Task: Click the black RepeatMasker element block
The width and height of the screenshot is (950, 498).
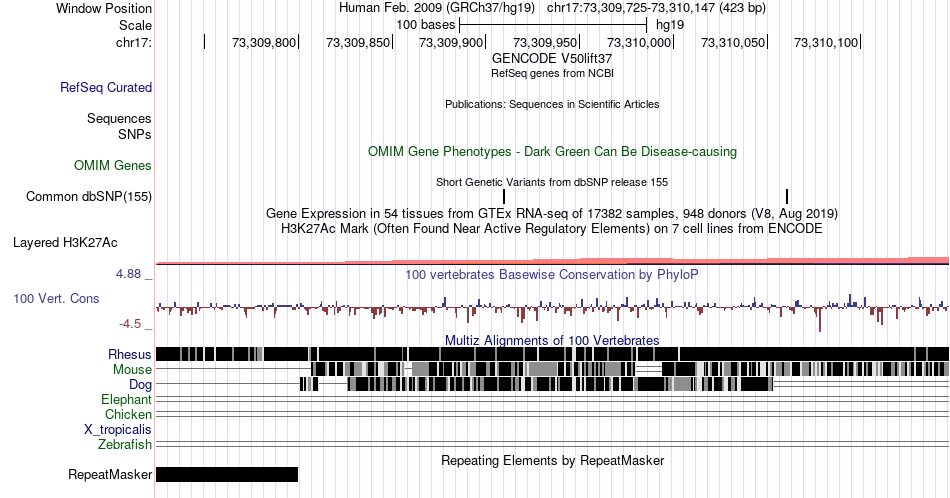Action: tap(227, 474)
